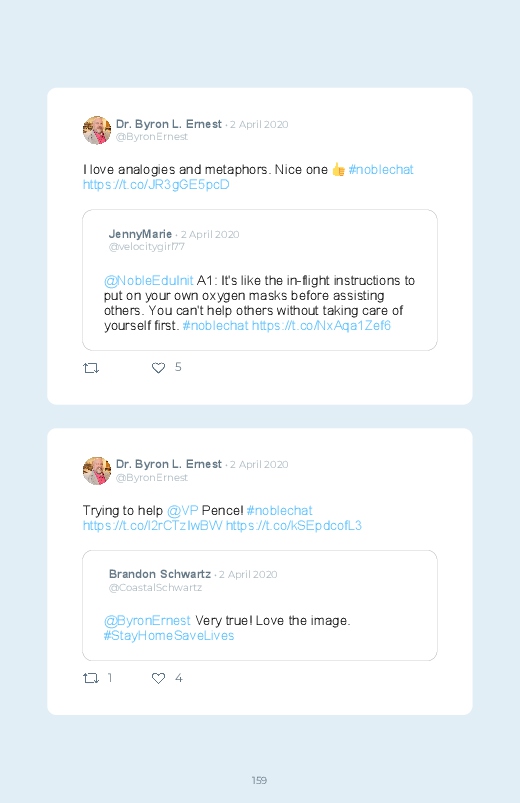Click the retweet icon on the first tweet
The height and width of the screenshot is (803, 520).
(91, 368)
